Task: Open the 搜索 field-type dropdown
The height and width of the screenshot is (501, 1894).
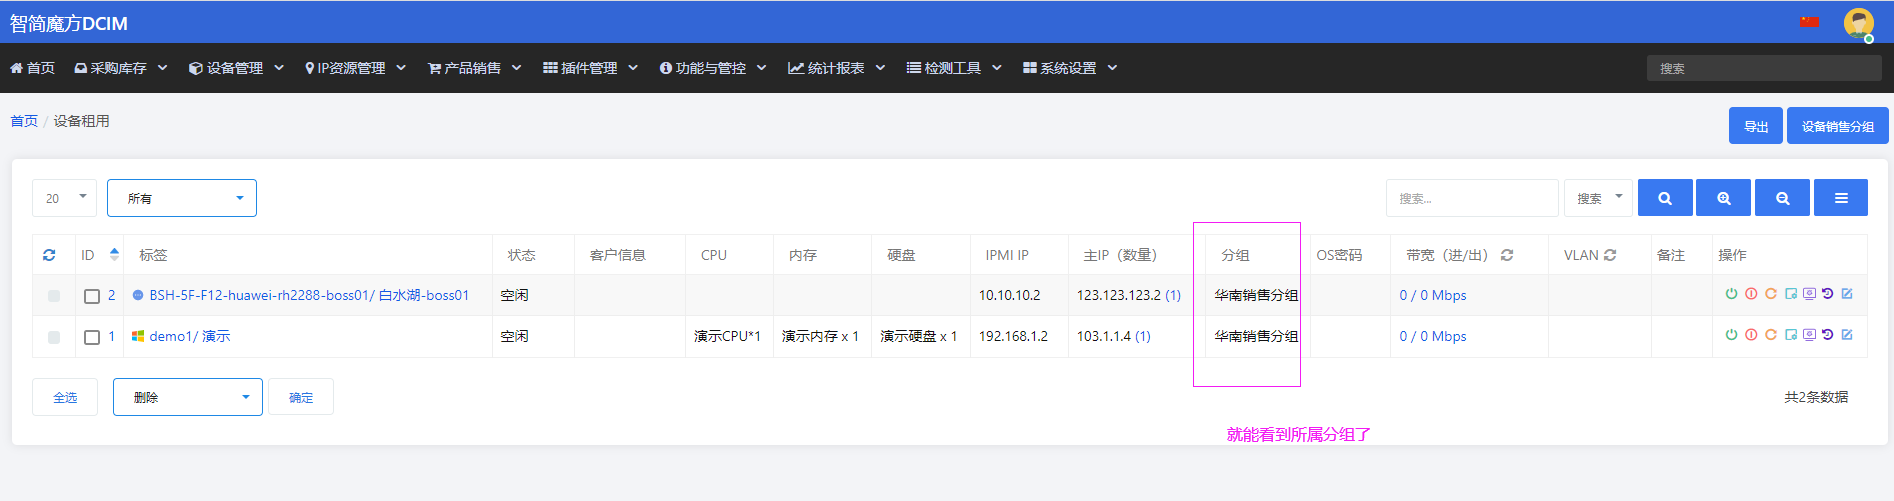Action: [x=1598, y=198]
